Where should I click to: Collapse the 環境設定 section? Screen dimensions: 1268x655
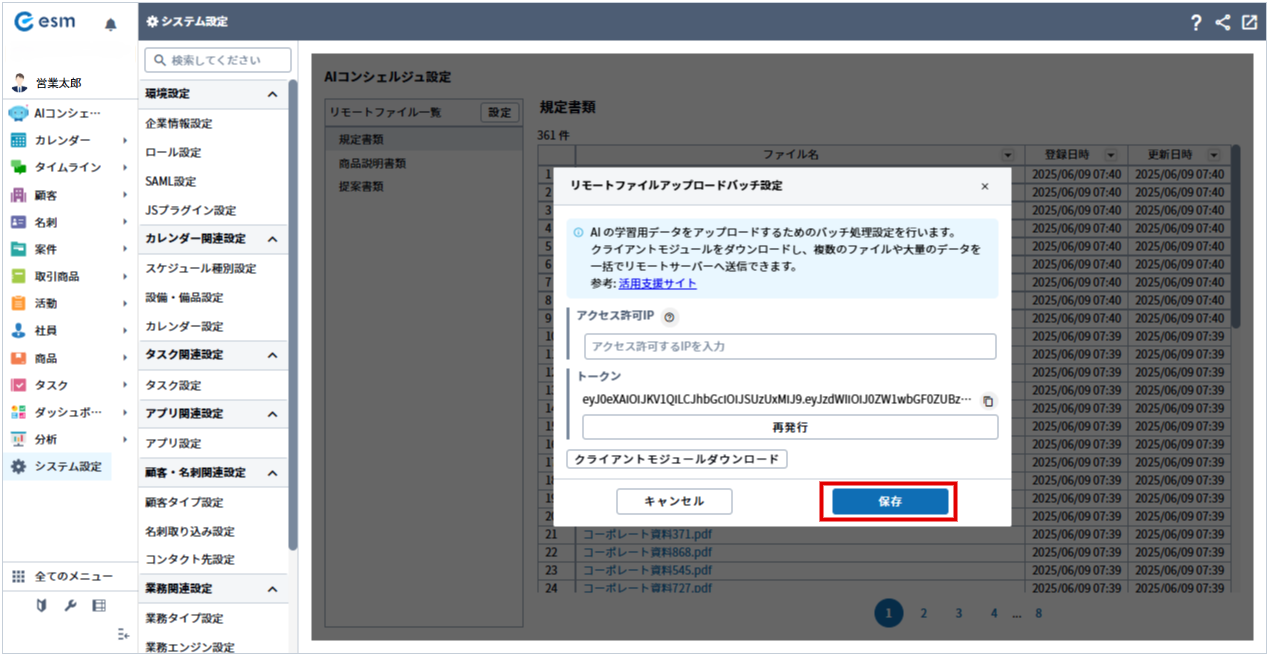(x=272, y=94)
